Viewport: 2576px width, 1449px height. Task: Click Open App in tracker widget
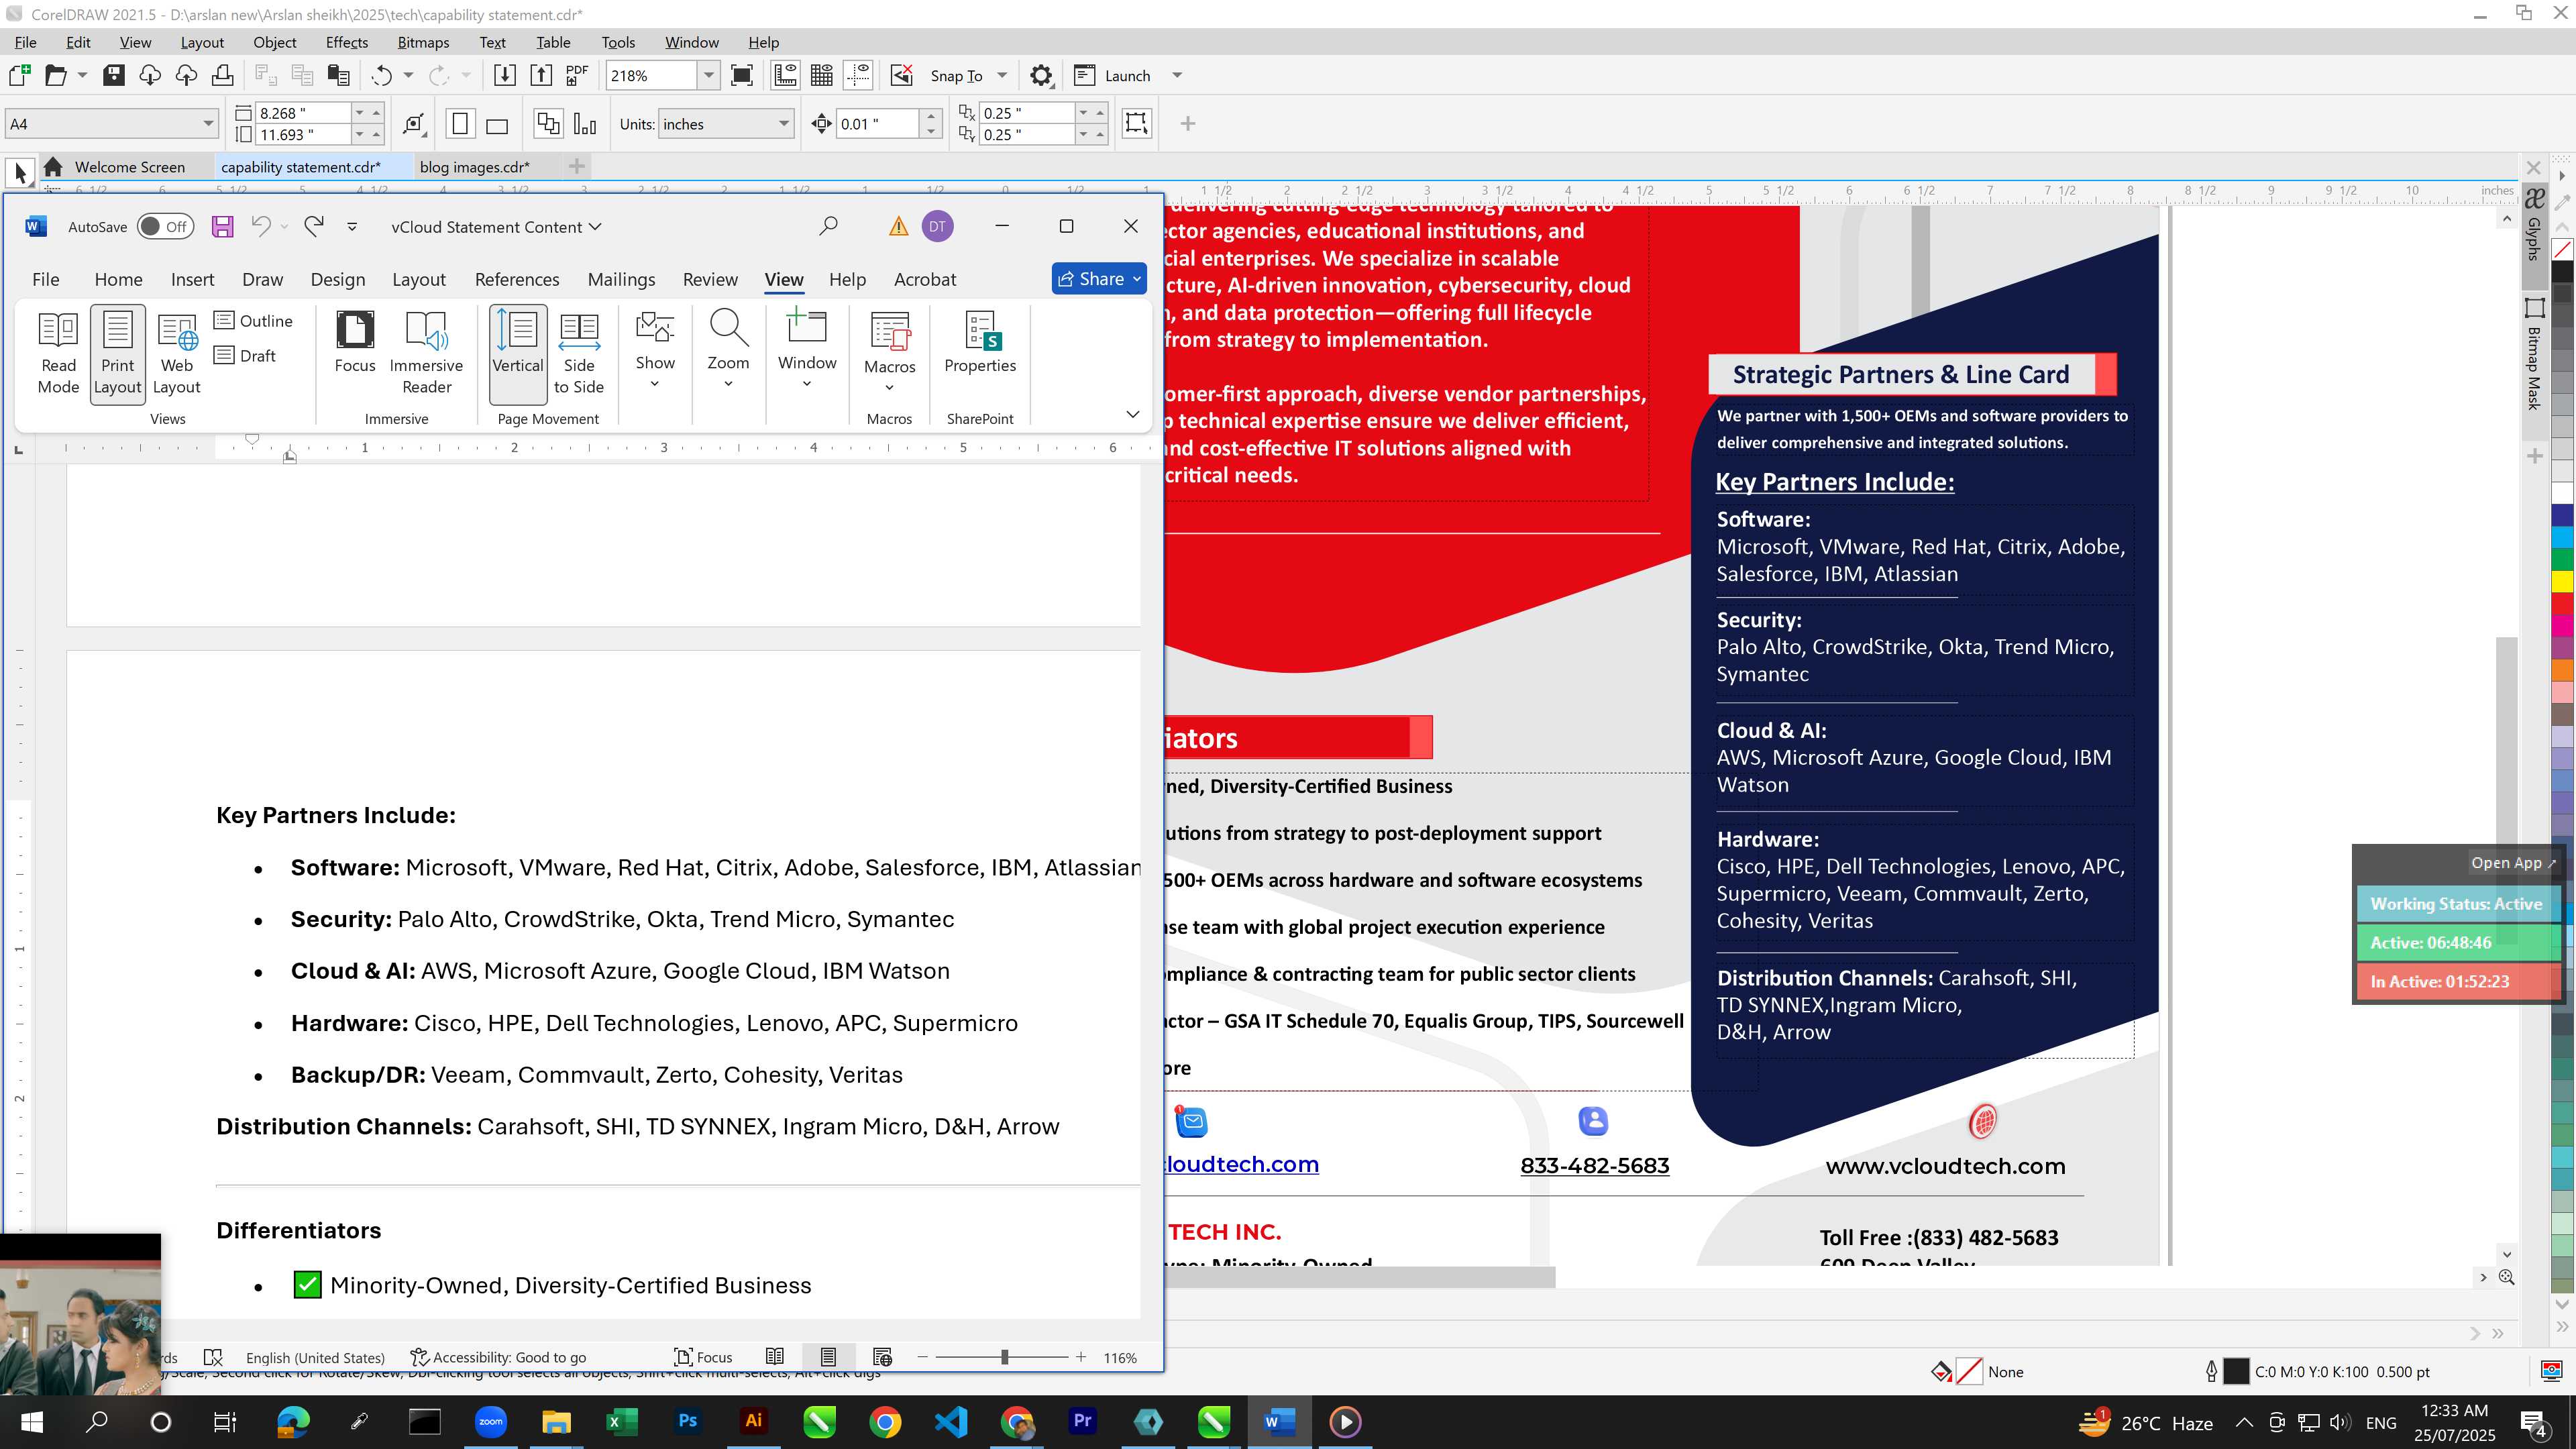[x=2513, y=862]
